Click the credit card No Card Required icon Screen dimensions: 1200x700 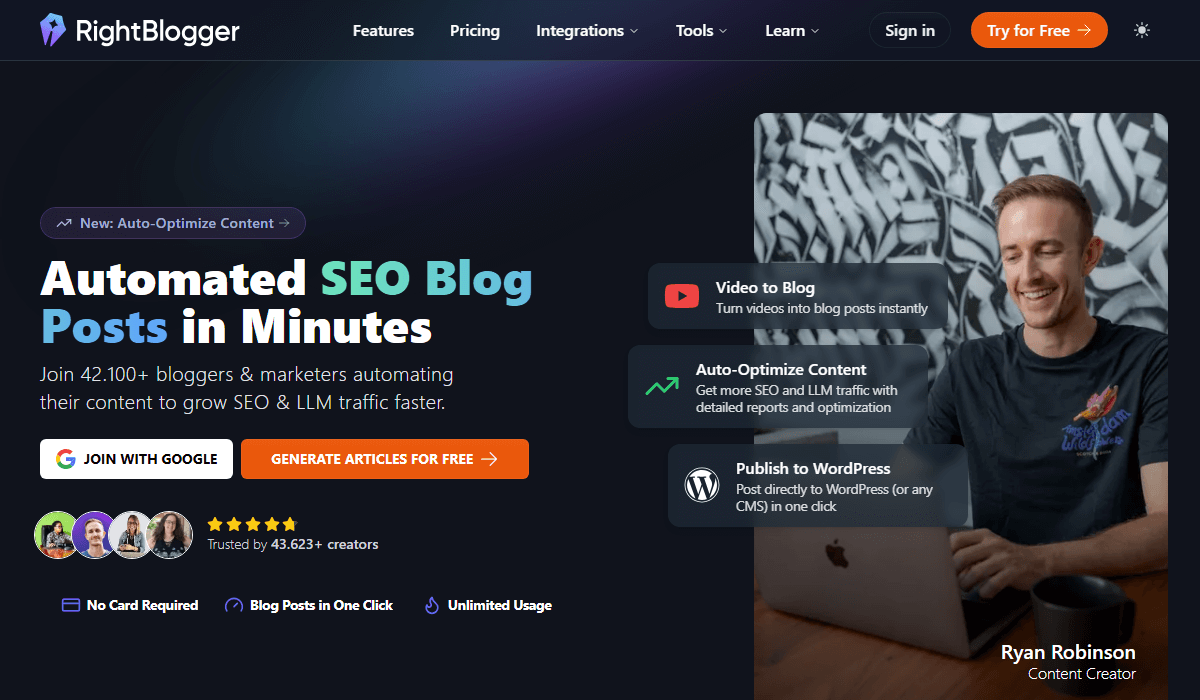[71, 605]
